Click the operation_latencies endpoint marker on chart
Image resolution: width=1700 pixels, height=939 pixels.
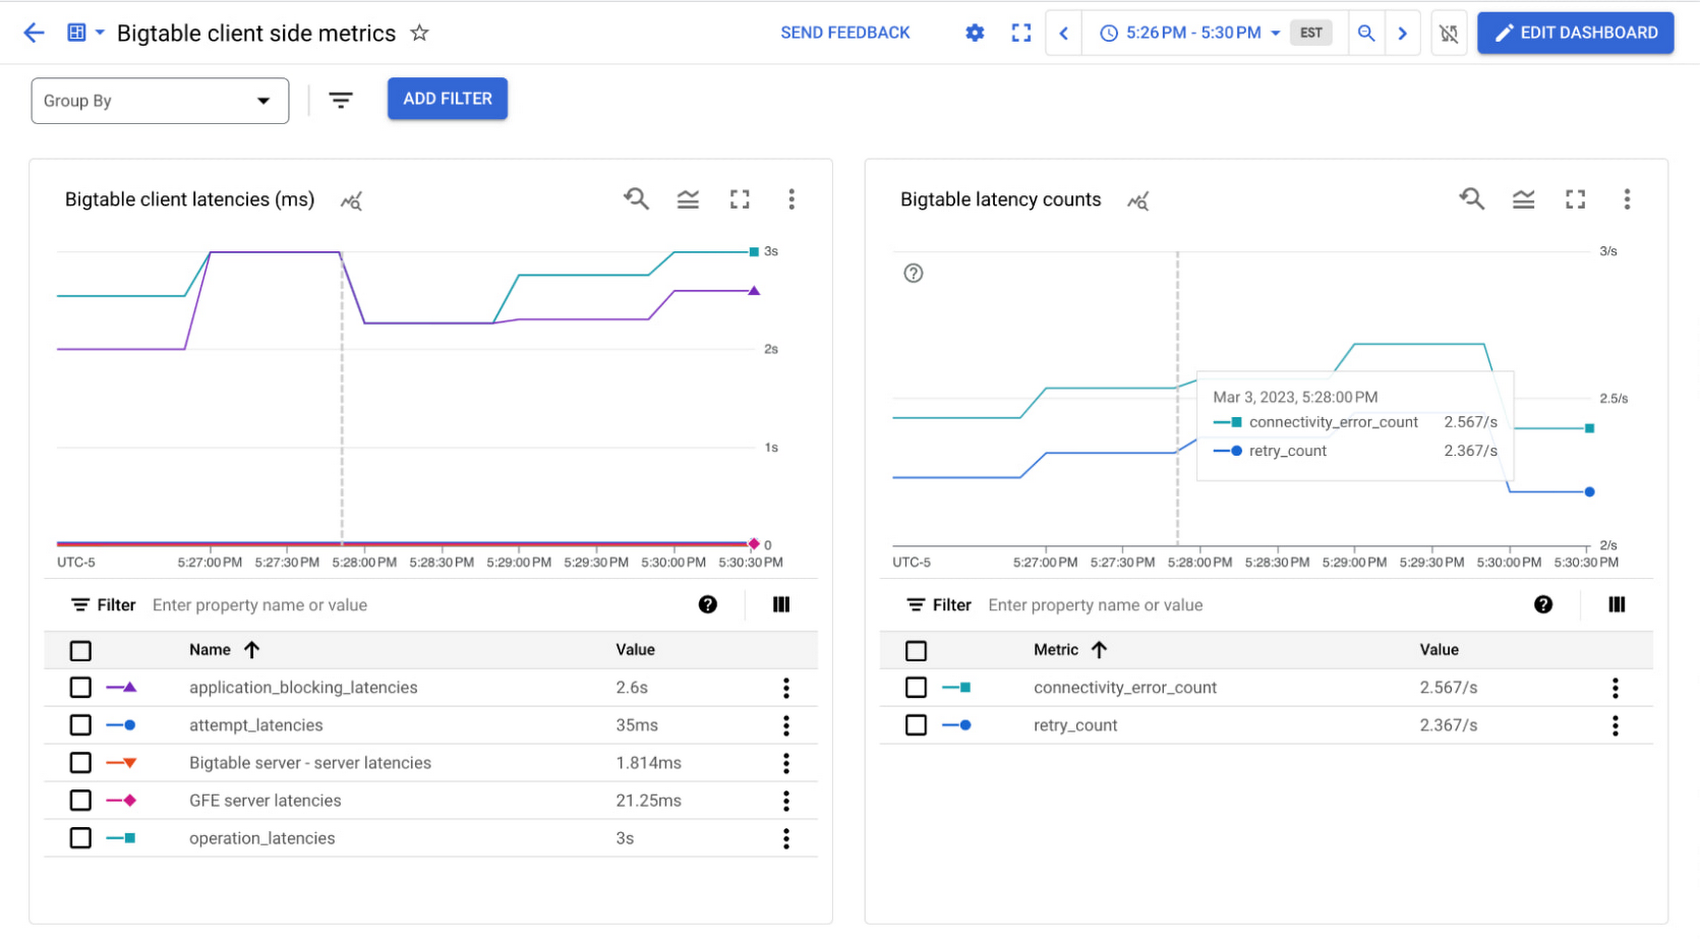coord(754,252)
